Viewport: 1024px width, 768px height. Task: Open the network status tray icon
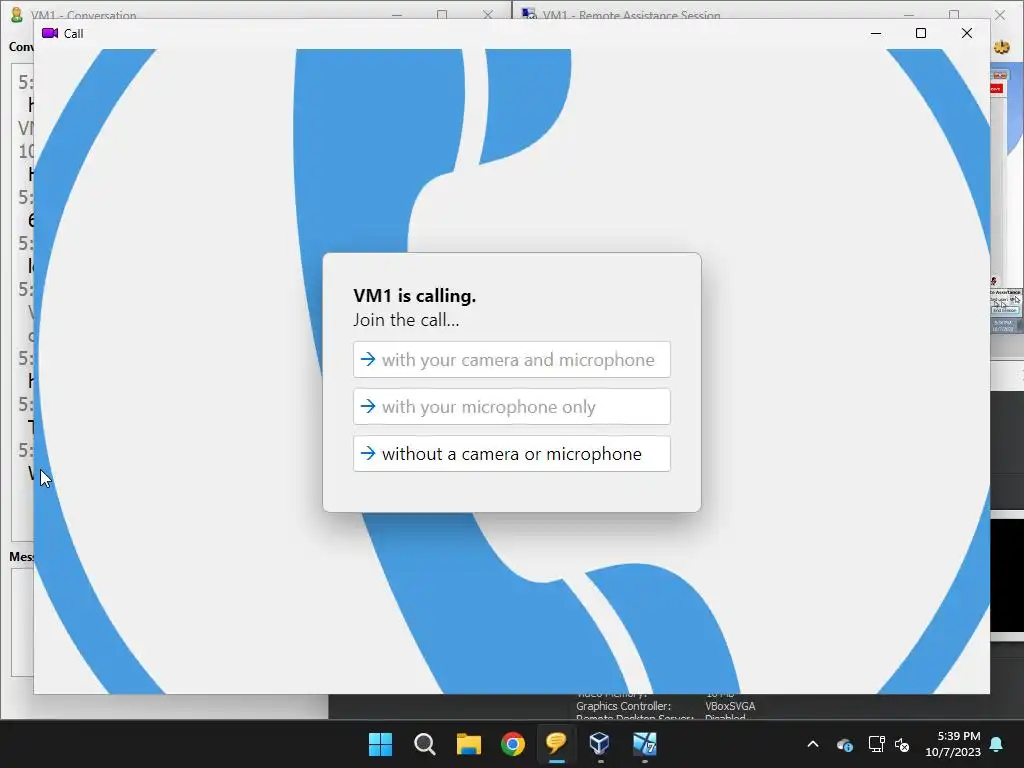pos(876,744)
